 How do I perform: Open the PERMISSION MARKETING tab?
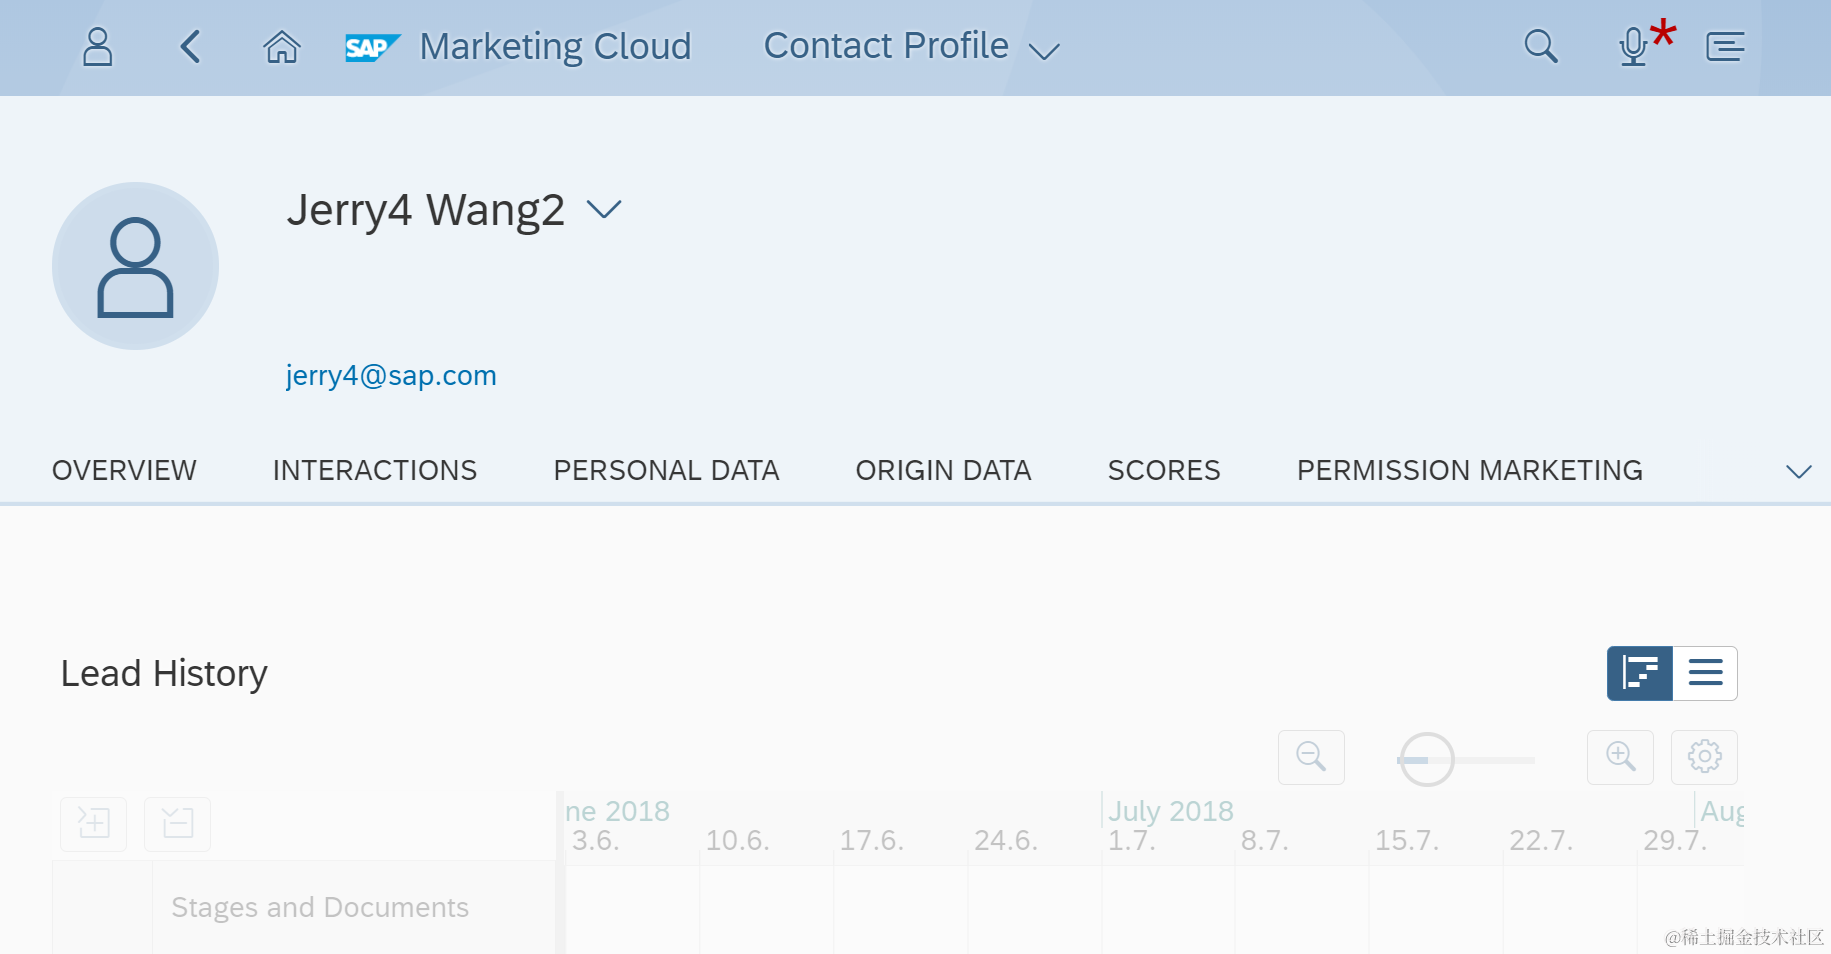pyautogui.click(x=1470, y=470)
